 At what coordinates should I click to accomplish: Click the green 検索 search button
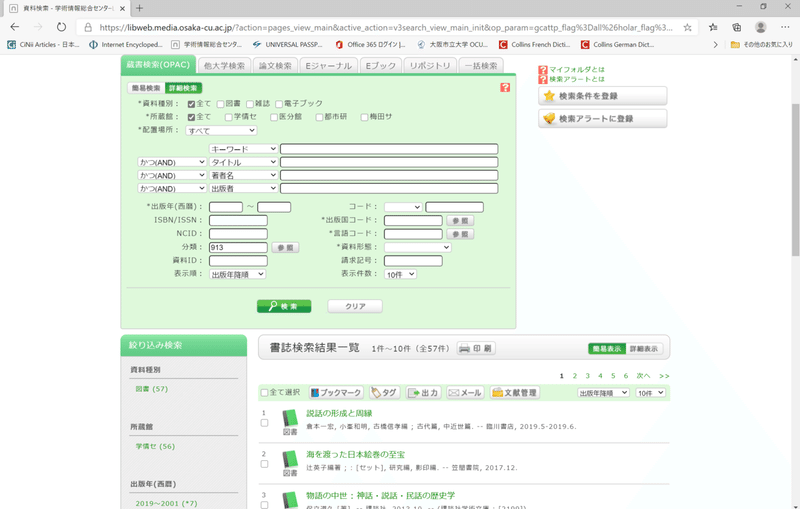point(284,306)
